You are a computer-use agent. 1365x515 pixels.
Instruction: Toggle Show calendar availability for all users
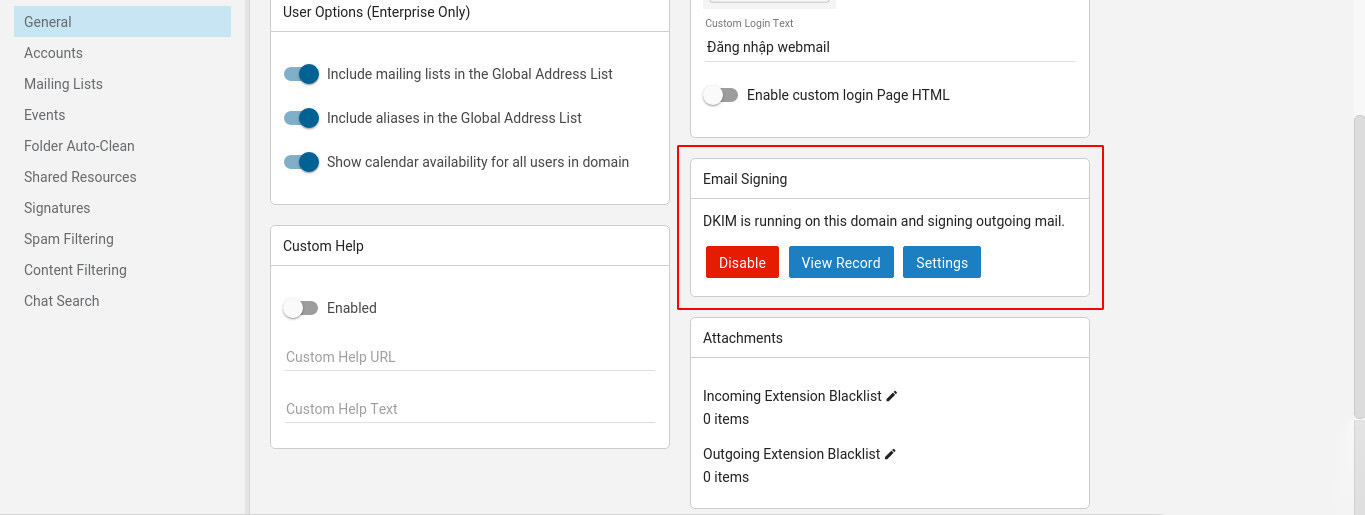point(301,162)
